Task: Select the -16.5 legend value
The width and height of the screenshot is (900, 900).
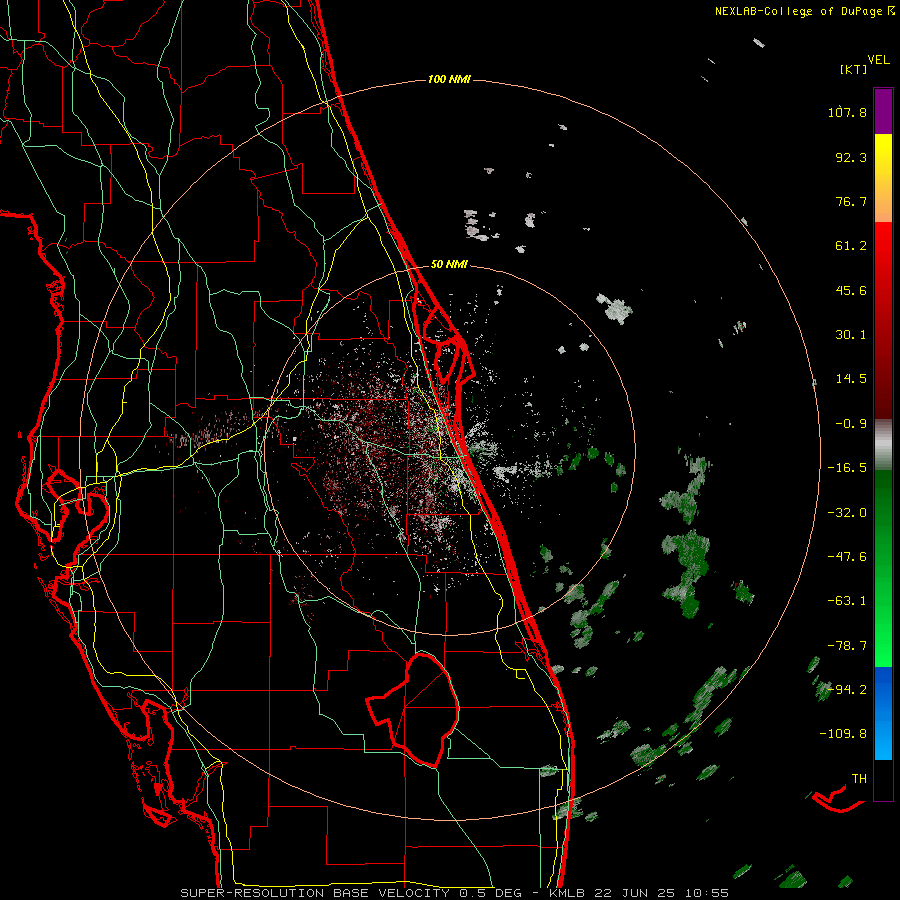Action: point(847,468)
